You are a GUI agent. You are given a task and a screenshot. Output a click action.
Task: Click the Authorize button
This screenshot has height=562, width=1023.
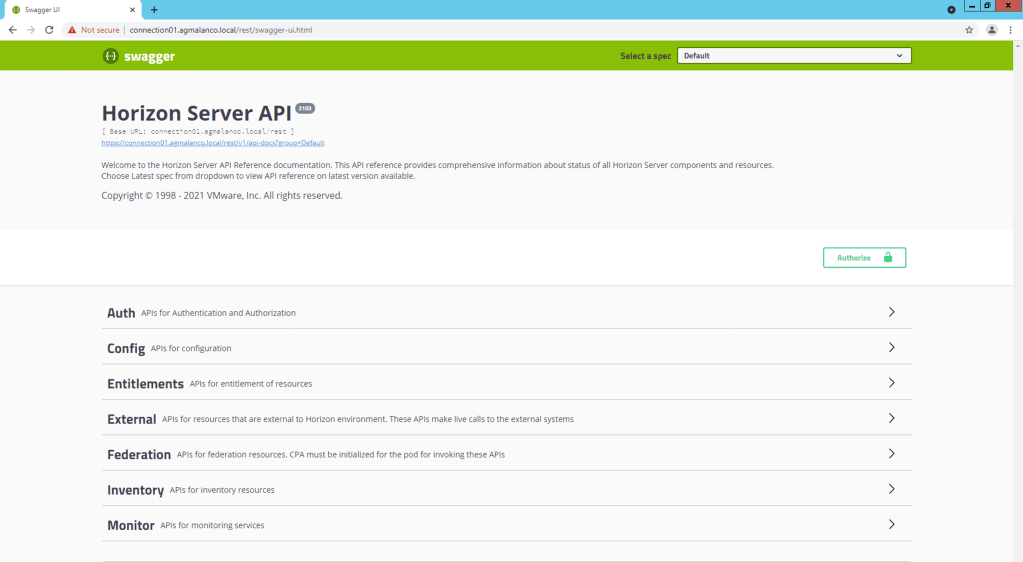point(864,258)
